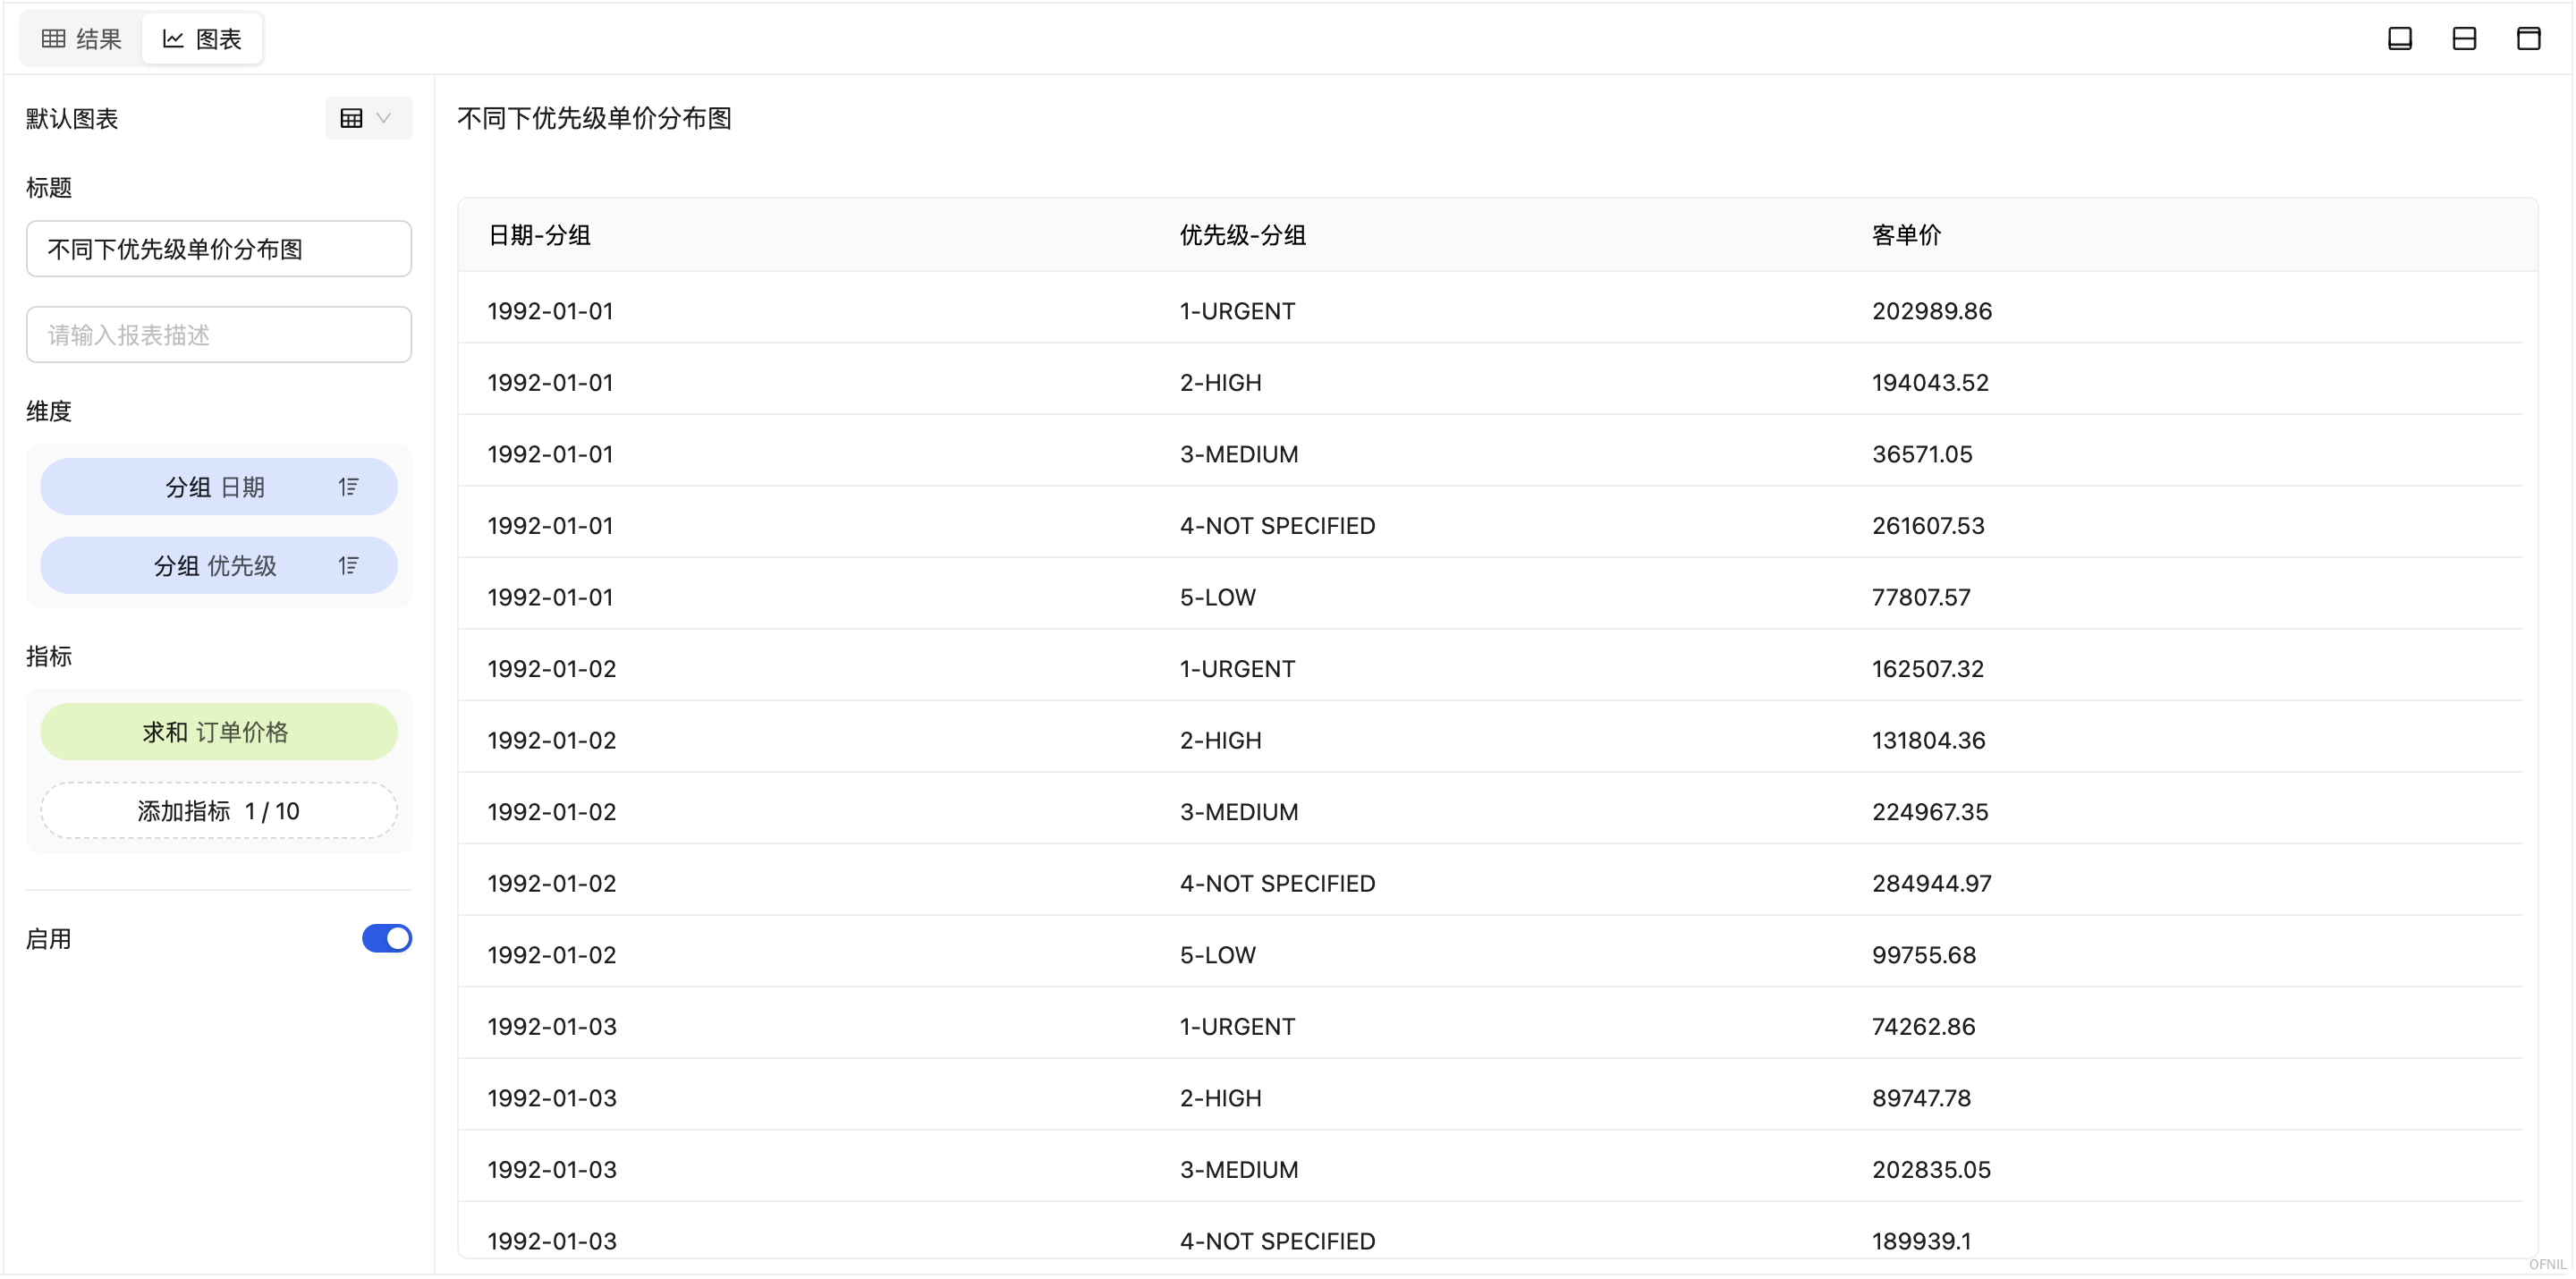The image size is (2576, 1279).
Task: Click 5-LOW in the 1992-01-01 row
Action: point(1217,597)
